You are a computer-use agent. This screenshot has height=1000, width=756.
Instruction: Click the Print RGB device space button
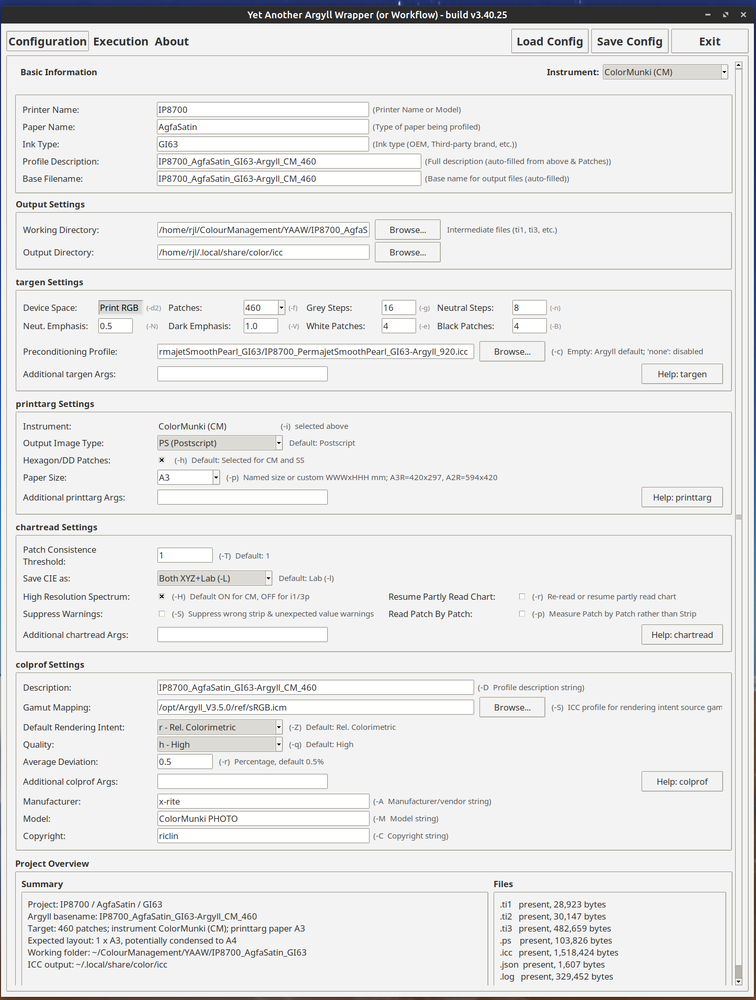pyautogui.click(x=119, y=307)
